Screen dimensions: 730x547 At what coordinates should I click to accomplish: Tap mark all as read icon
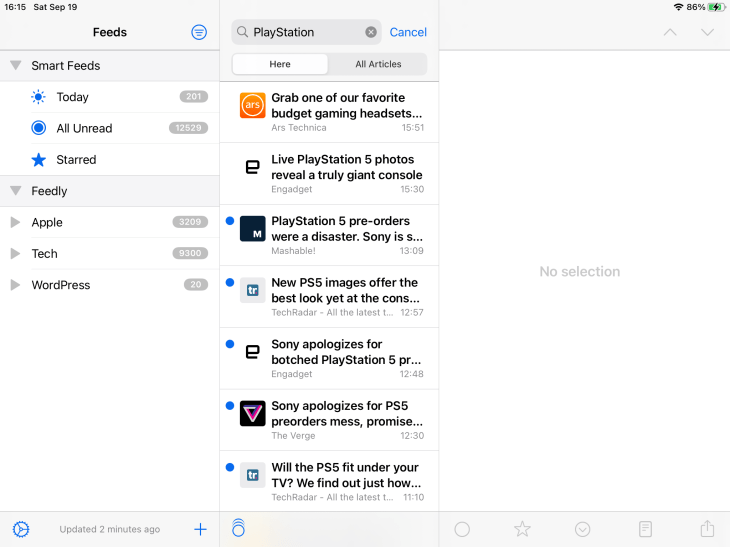[x=238, y=529]
